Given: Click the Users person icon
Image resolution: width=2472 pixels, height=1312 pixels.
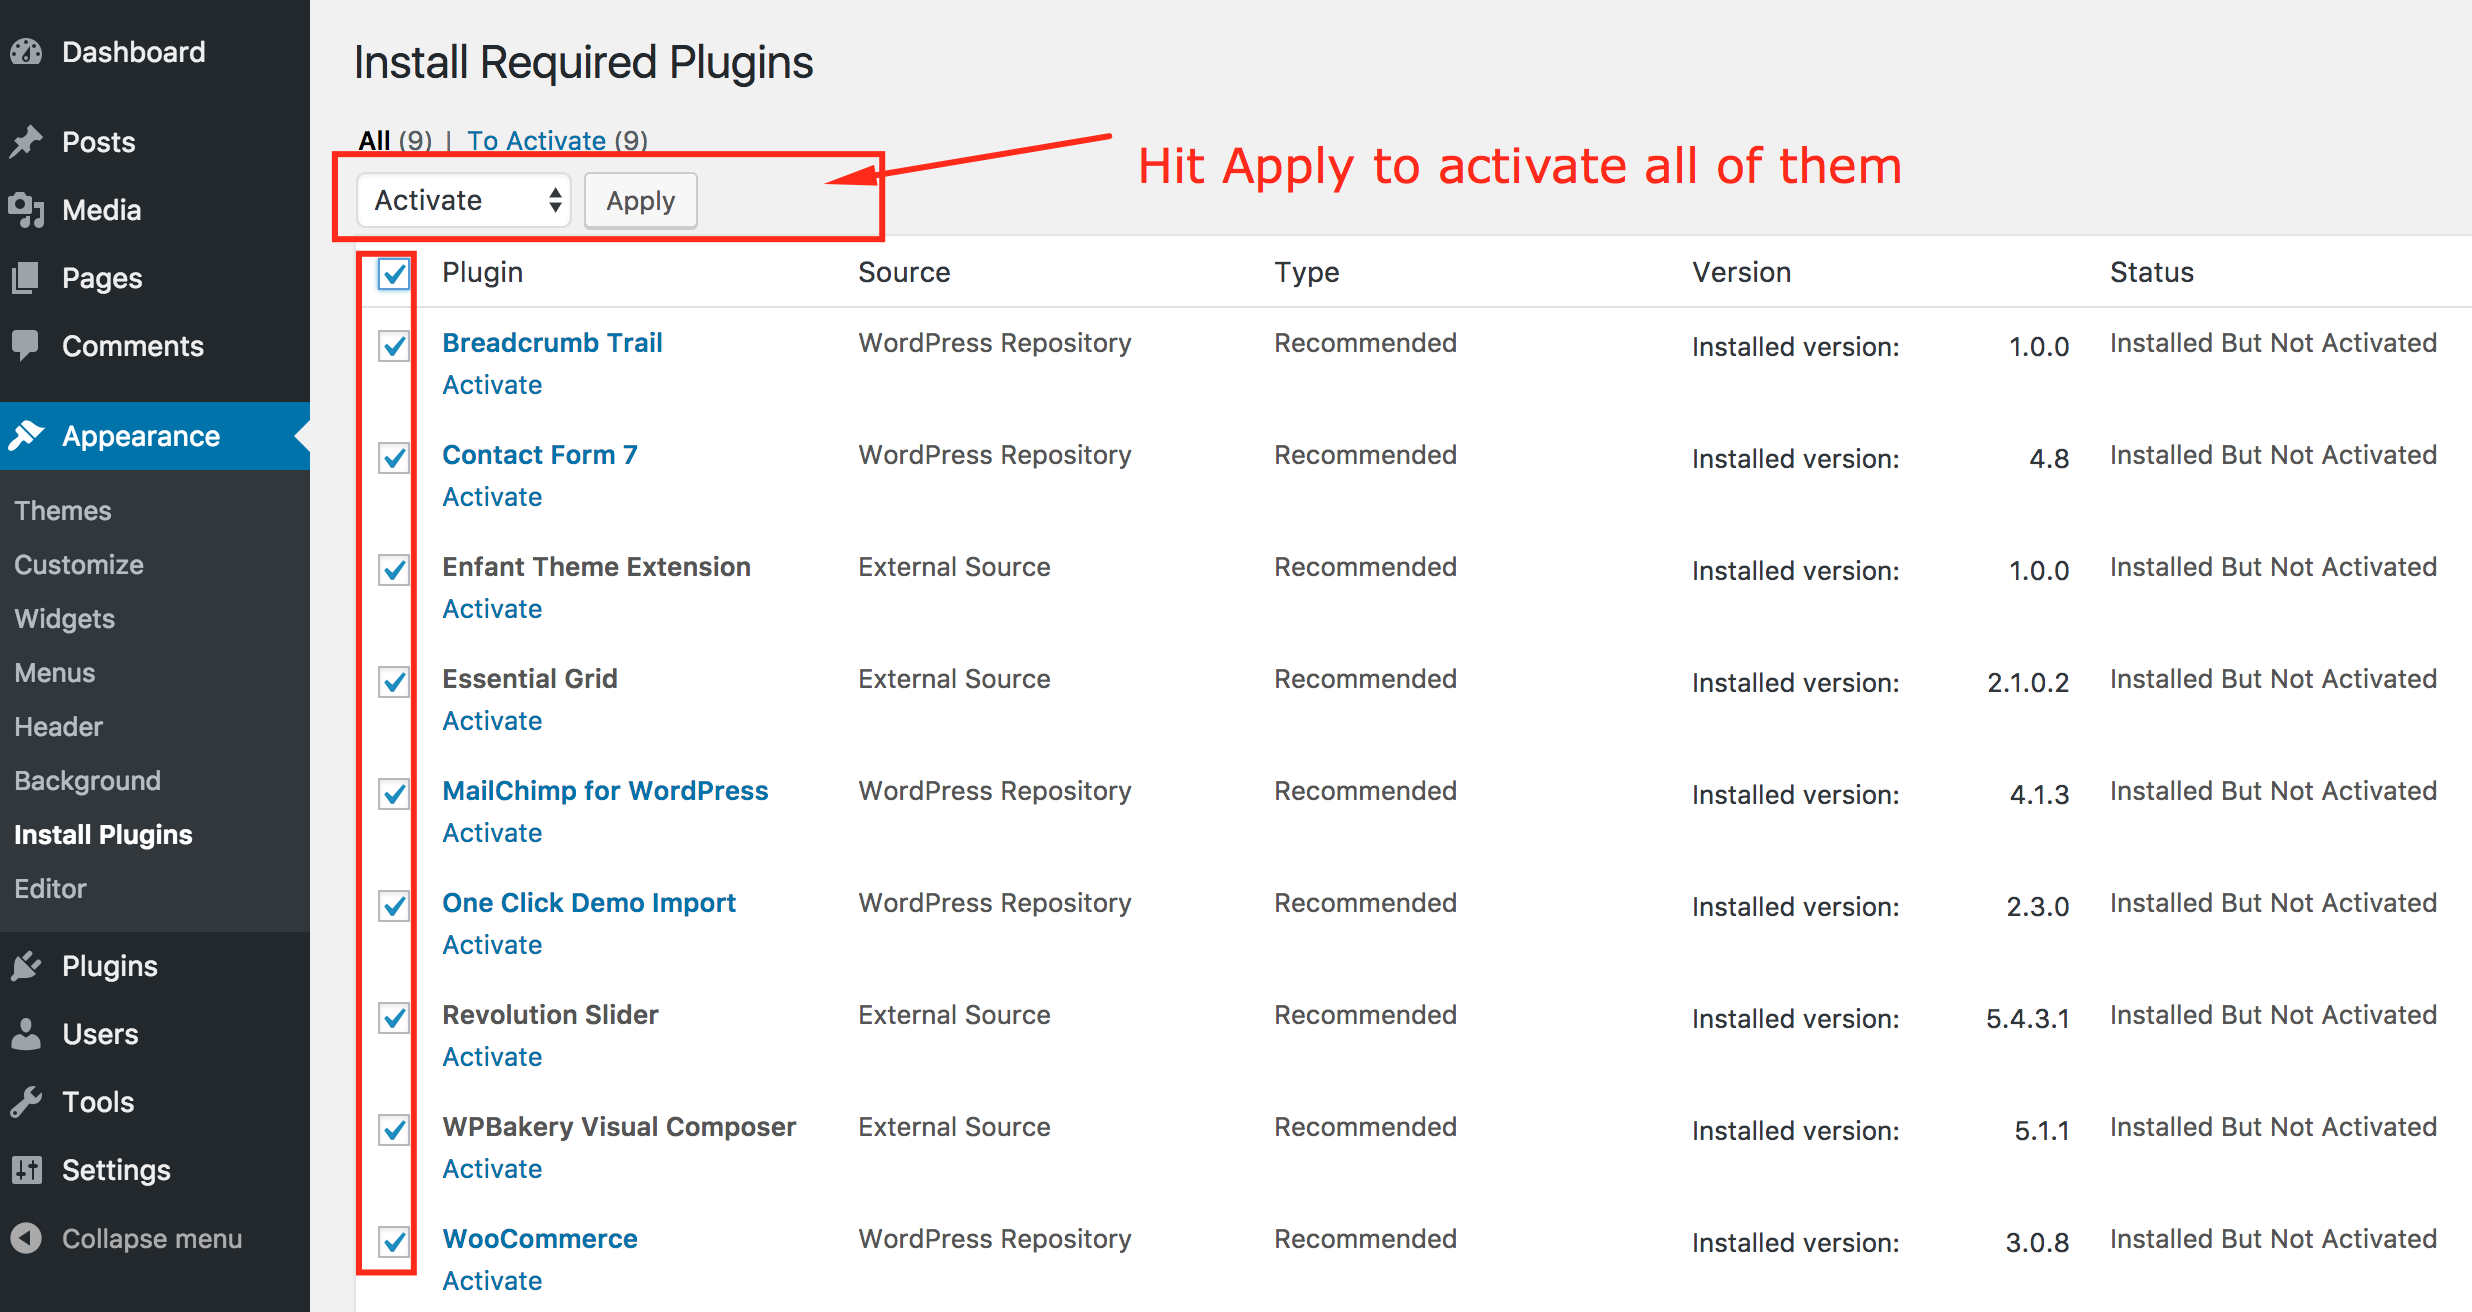Looking at the screenshot, I should (26, 1034).
